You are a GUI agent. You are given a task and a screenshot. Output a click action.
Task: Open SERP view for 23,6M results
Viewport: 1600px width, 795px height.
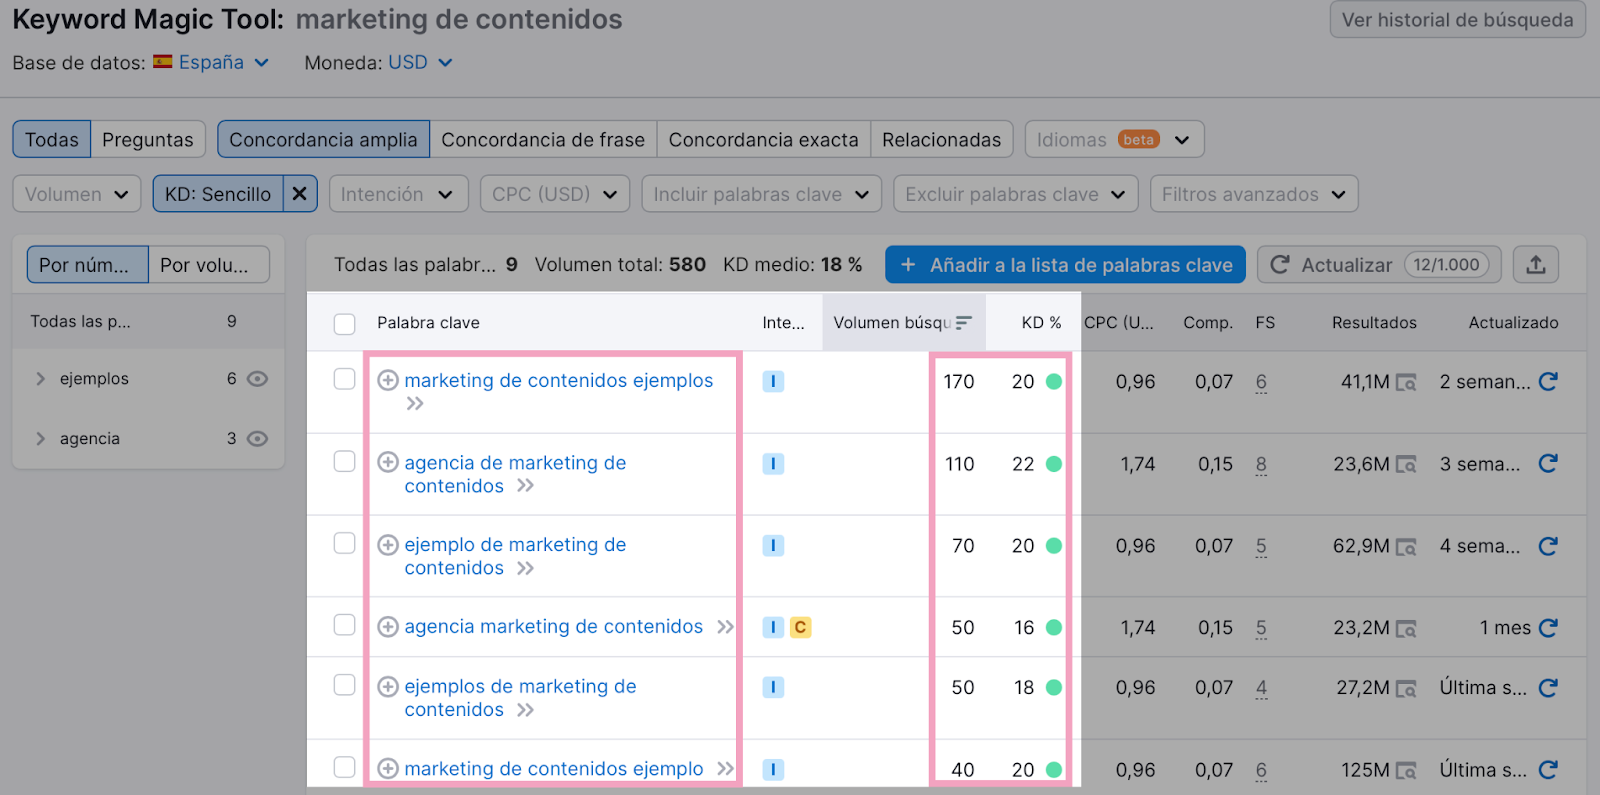click(1406, 464)
